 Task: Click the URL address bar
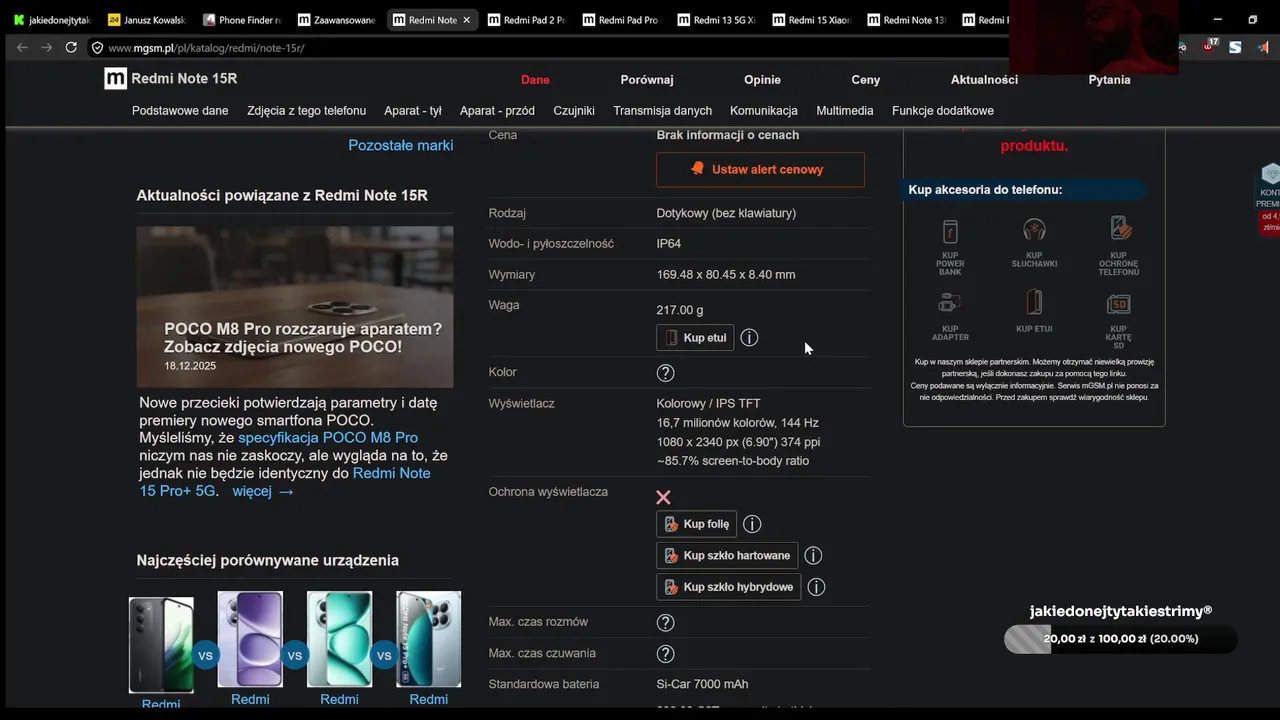click(x=550, y=47)
